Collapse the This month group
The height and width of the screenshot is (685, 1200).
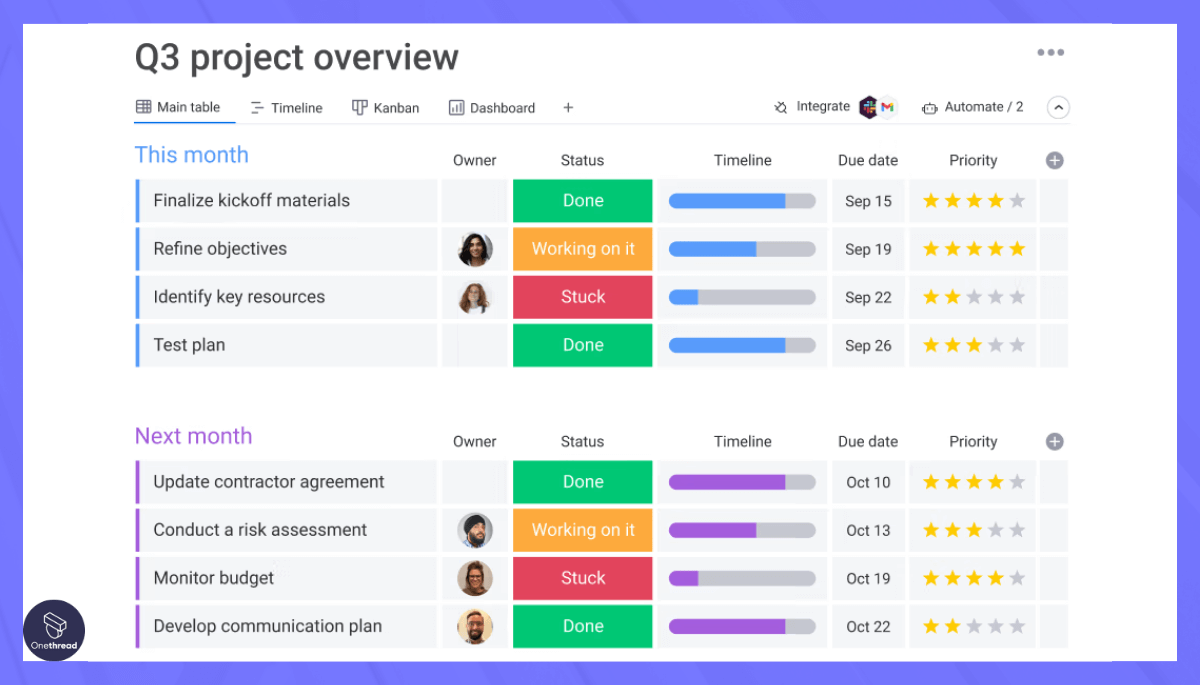point(191,155)
